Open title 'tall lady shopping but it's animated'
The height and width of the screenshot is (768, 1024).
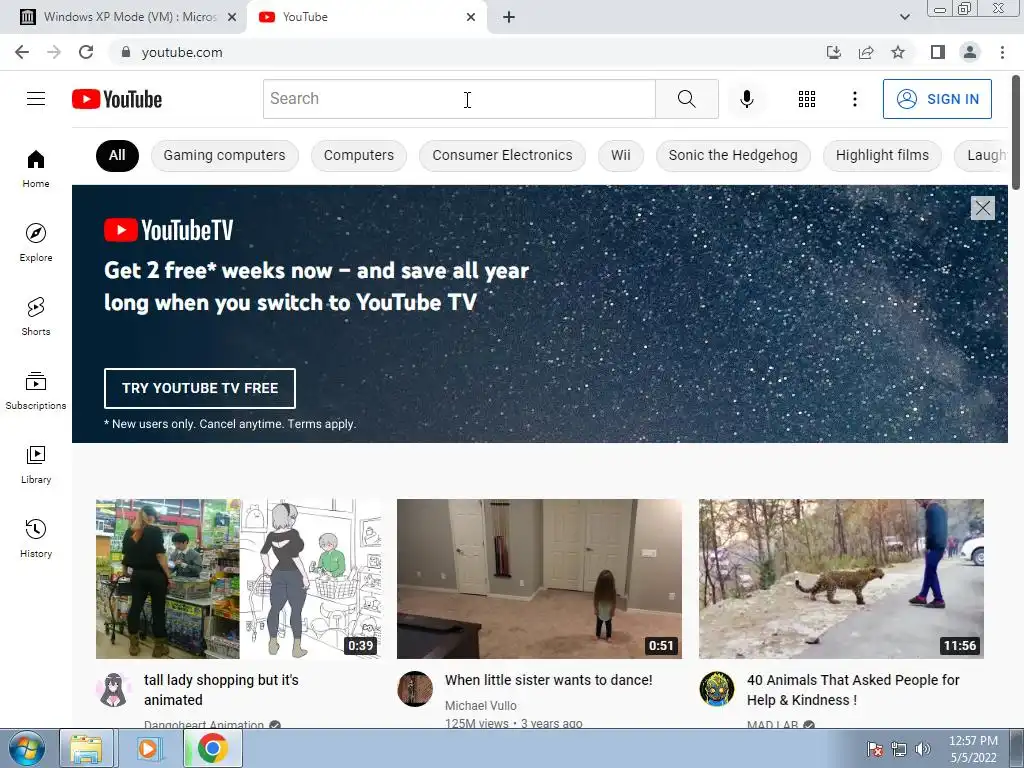coord(221,690)
